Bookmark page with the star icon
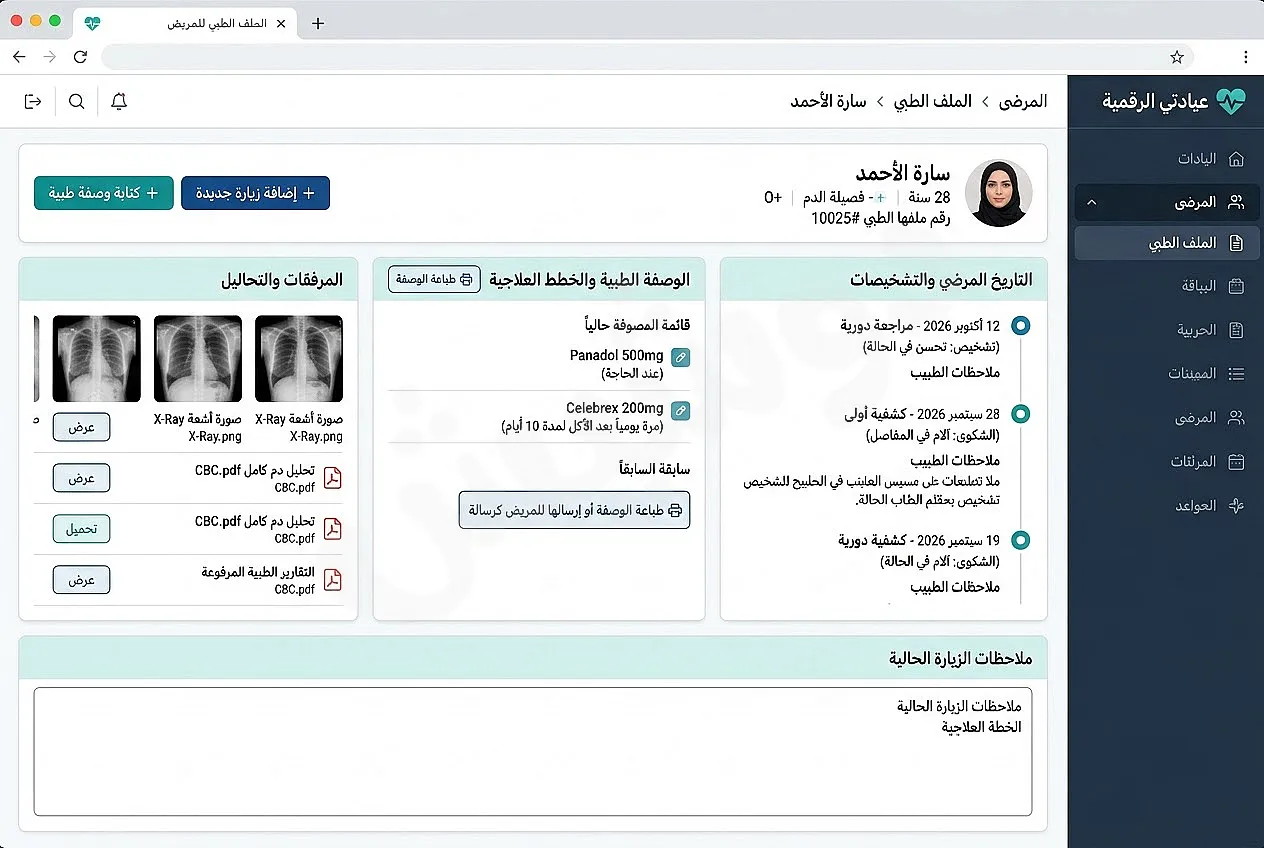Screen dimensions: 1264x848 pos(1177,57)
